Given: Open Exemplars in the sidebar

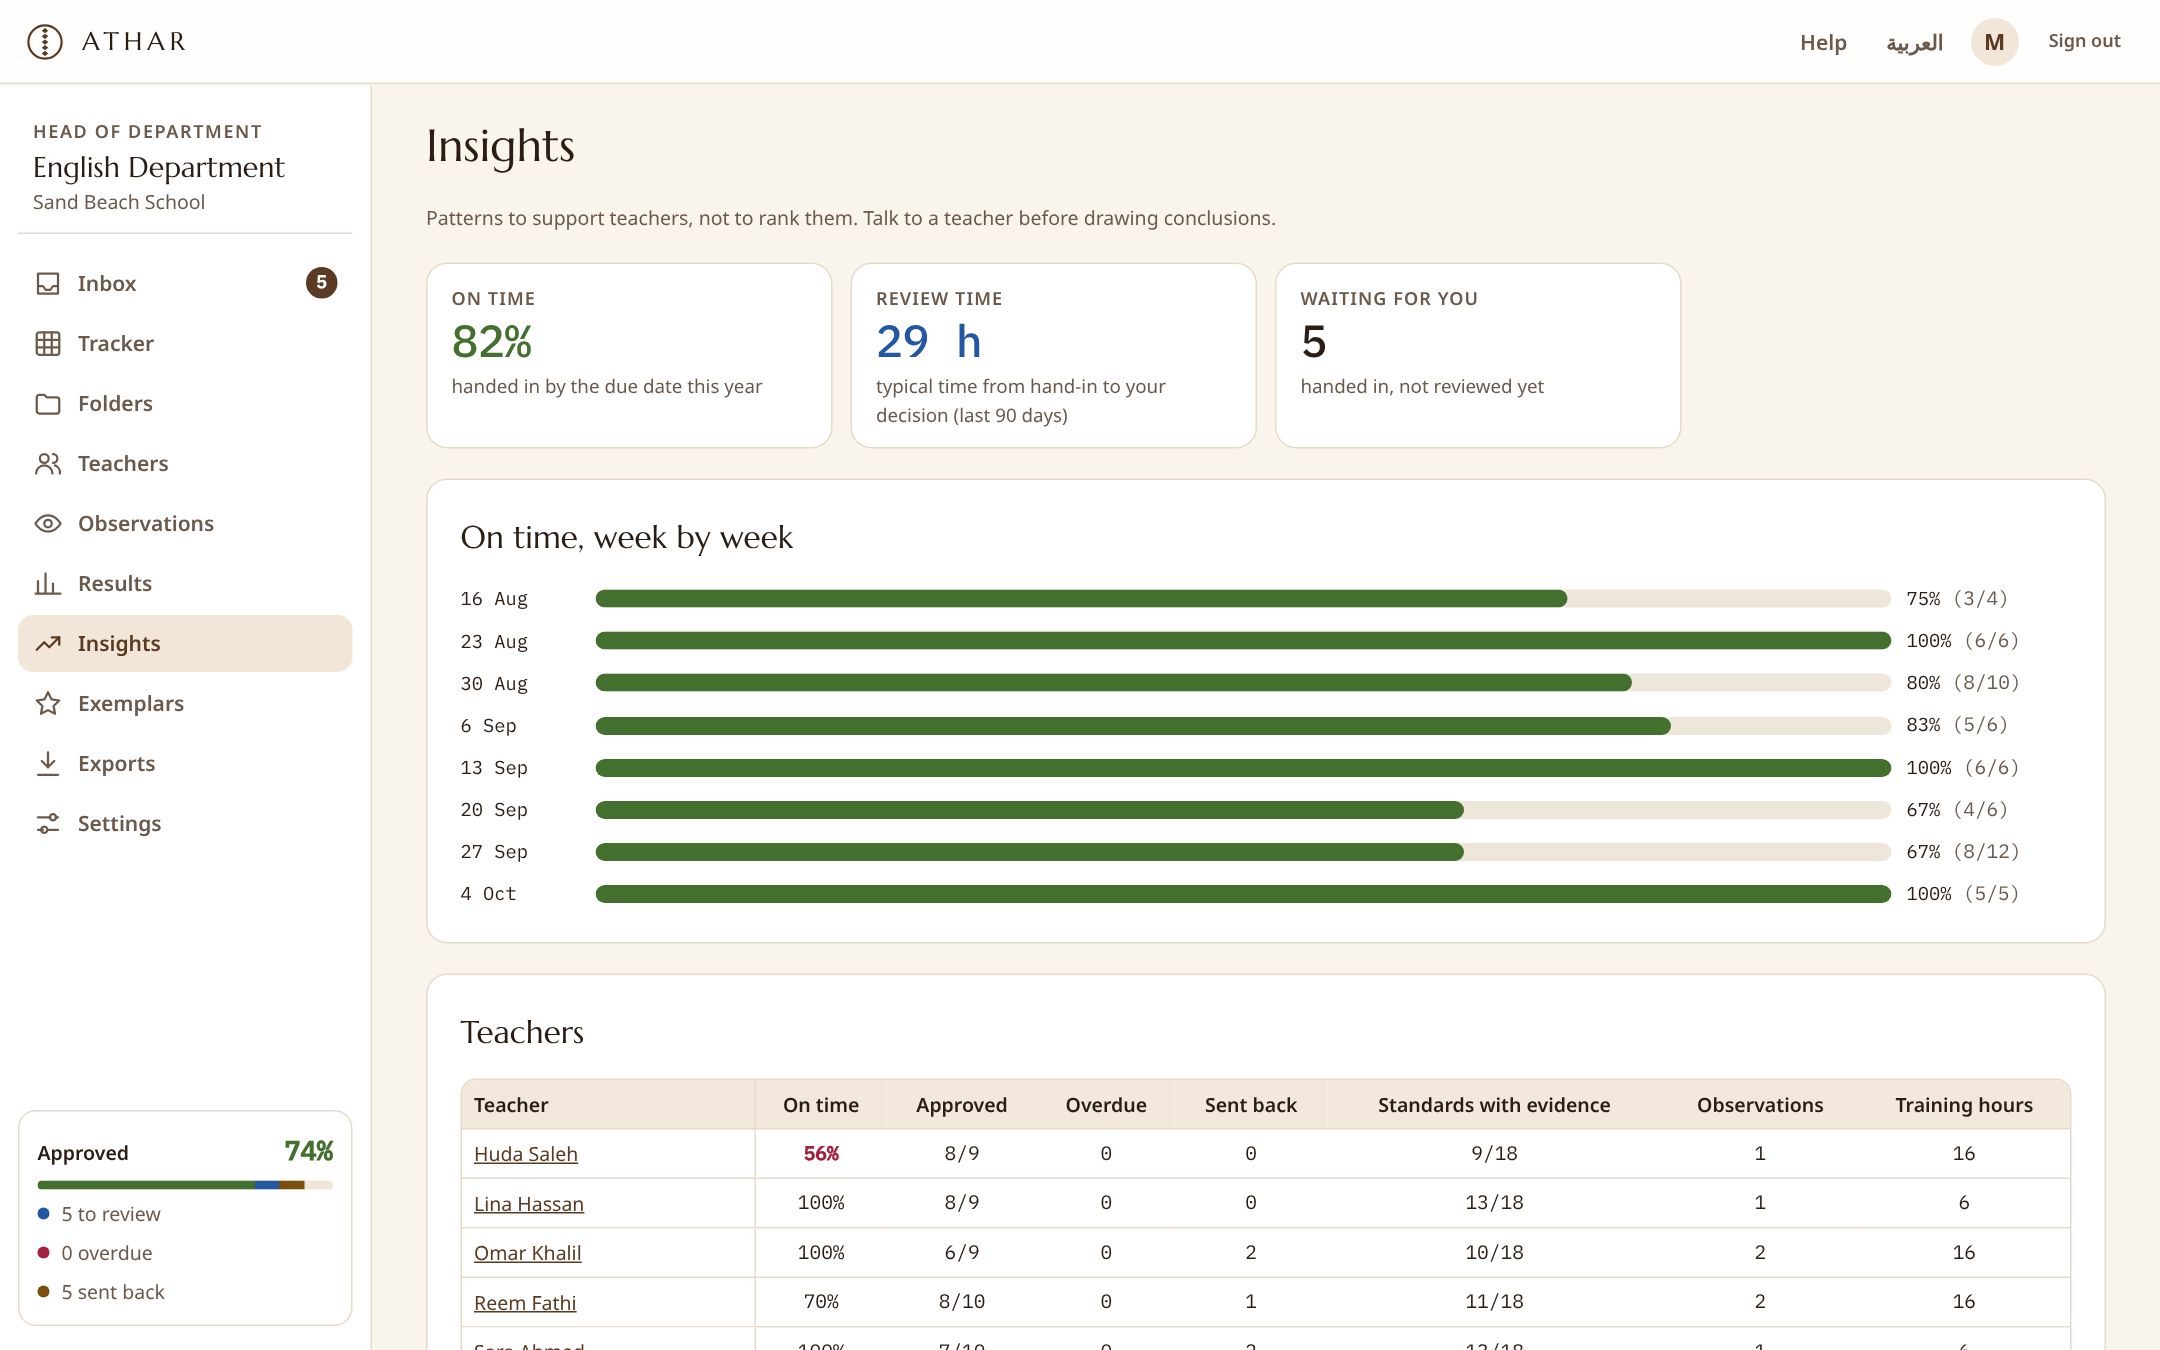Looking at the screenshot, I should coord(185,704).
